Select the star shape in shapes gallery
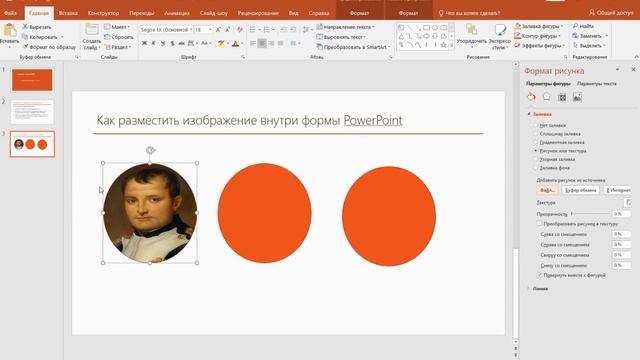 tap(443, 45)
